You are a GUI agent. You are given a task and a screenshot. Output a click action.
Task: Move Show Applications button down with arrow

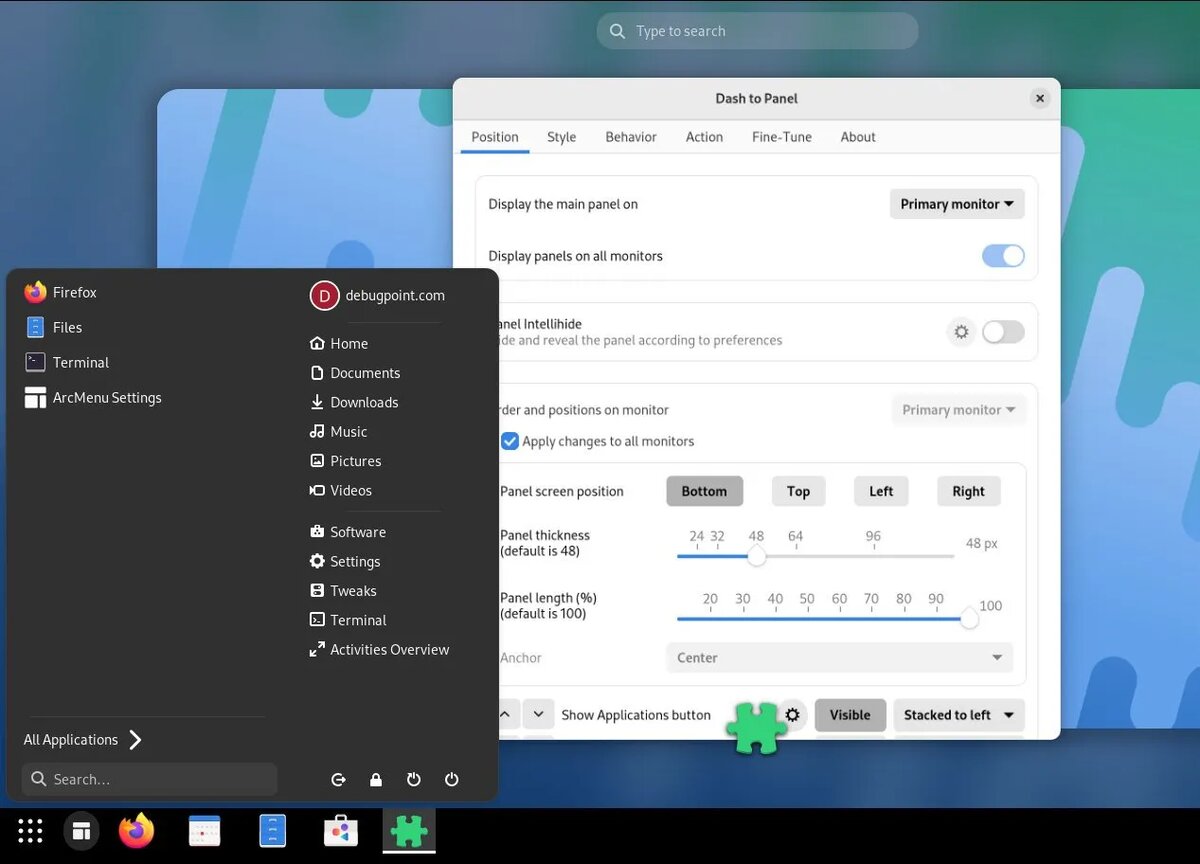tap(538, 714)
